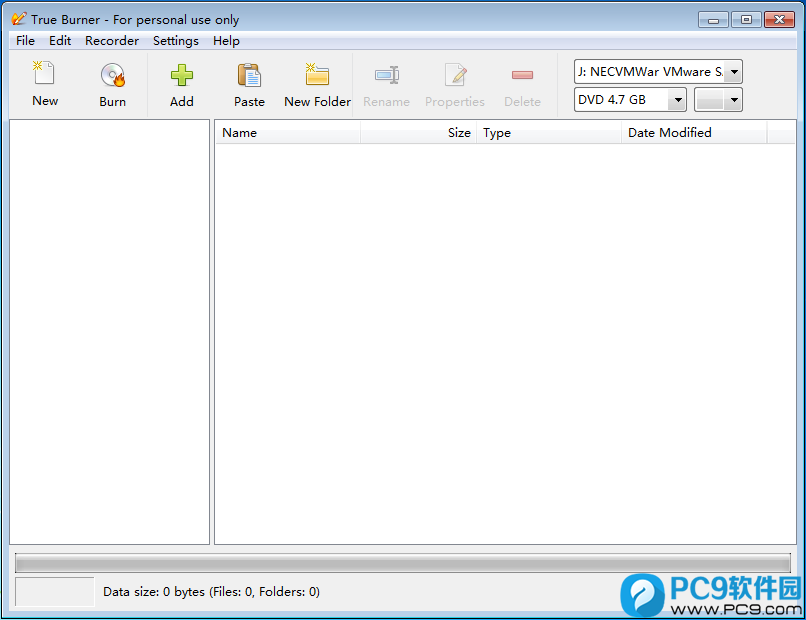Screen dimensions: 806x620
Task: Close the True Burner window
Action: (779, 20)
